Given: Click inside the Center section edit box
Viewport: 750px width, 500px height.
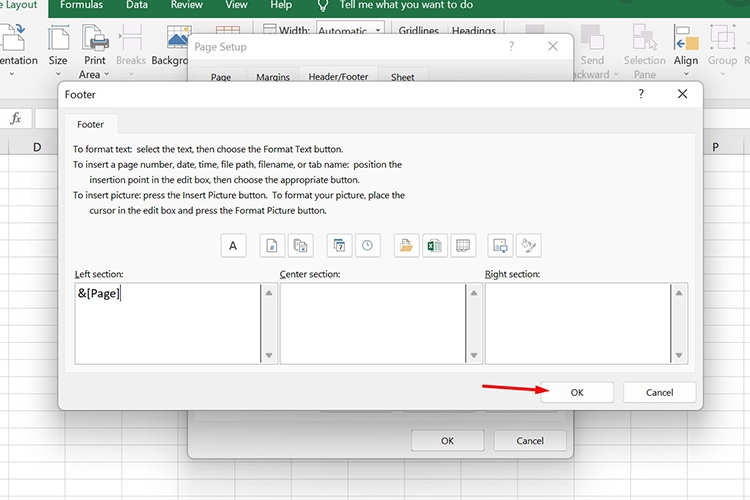Looking at the screenshot, I should point(373,323).
